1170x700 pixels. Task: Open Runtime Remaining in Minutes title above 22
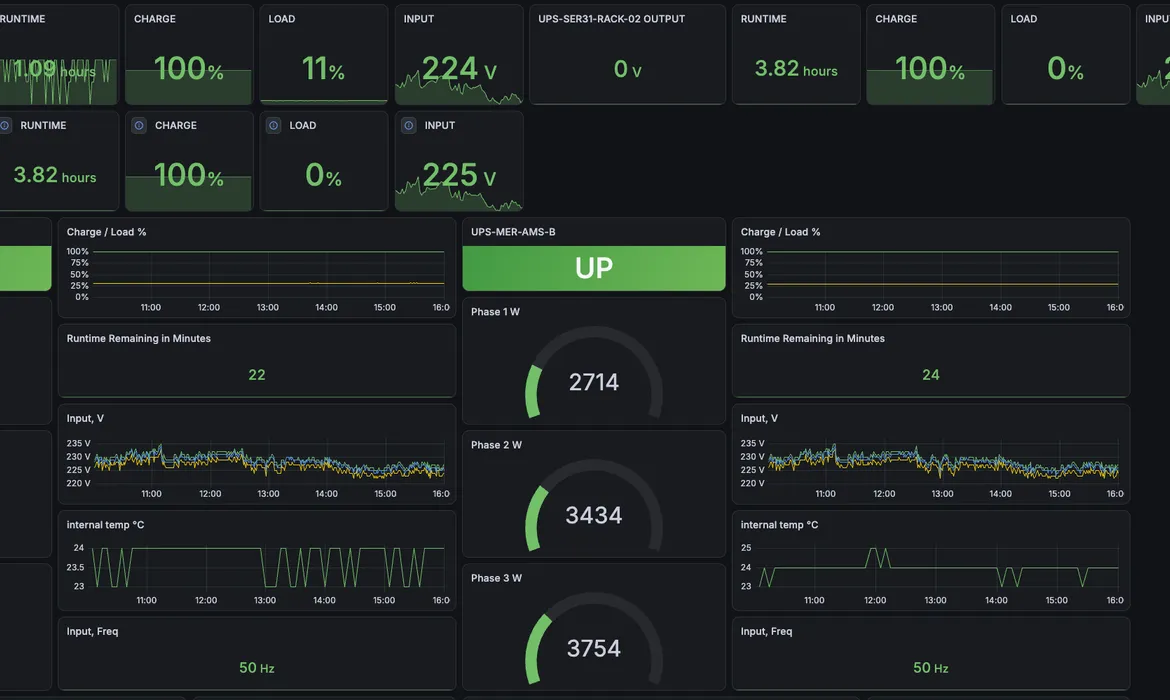(x=138, y=339)
